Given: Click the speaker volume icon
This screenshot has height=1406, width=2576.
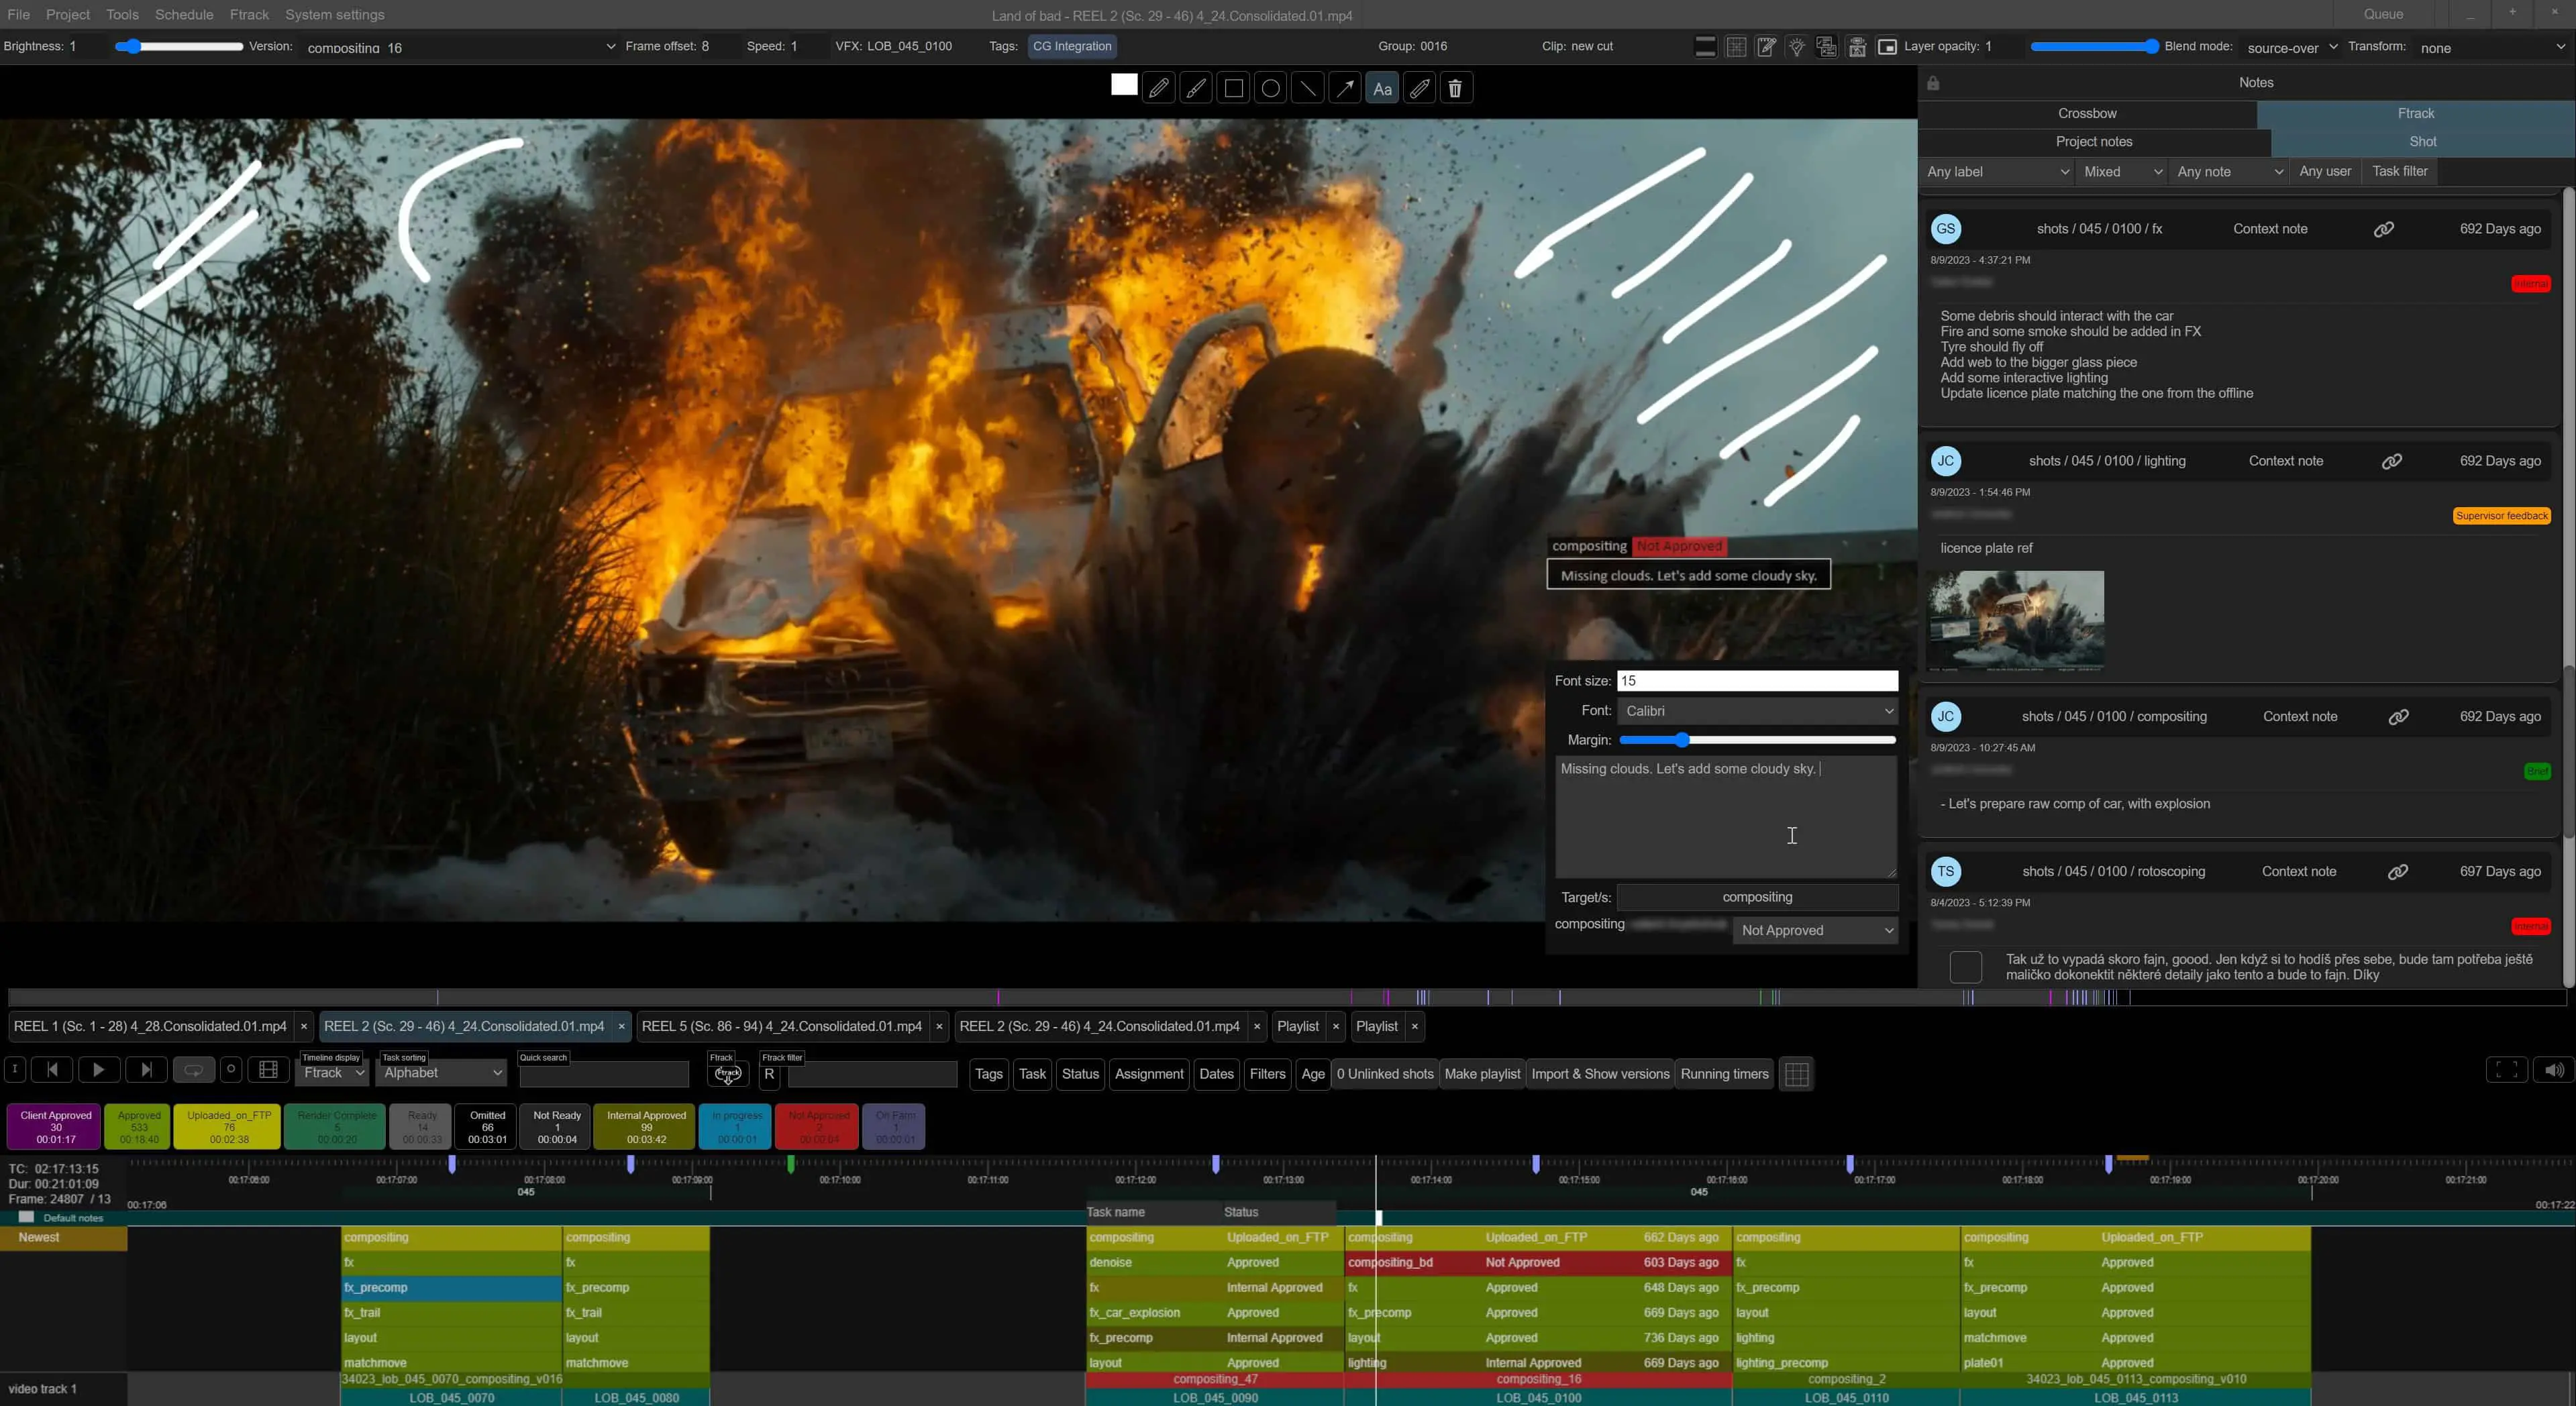Looking at the screenshot, I should [x=2553, y=1070].
